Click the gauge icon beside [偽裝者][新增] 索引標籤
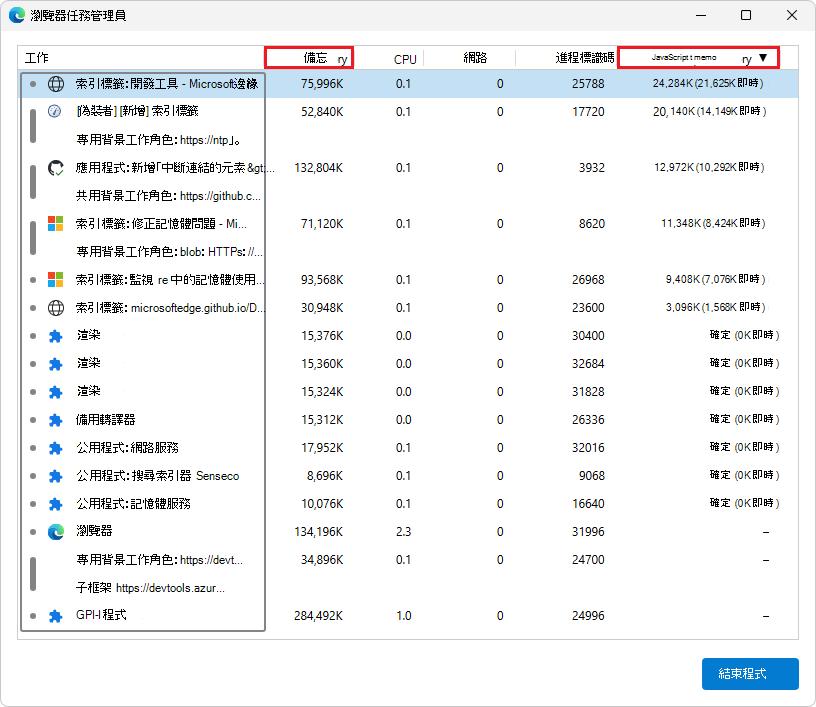This screenshot has height=707, width=816. [x=56, y=112]
